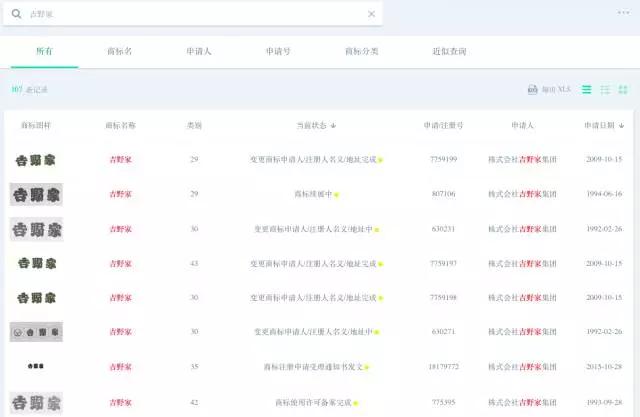Click yellow status dot in row 18179772
The image size is (640, 417).
coord(367,368)
